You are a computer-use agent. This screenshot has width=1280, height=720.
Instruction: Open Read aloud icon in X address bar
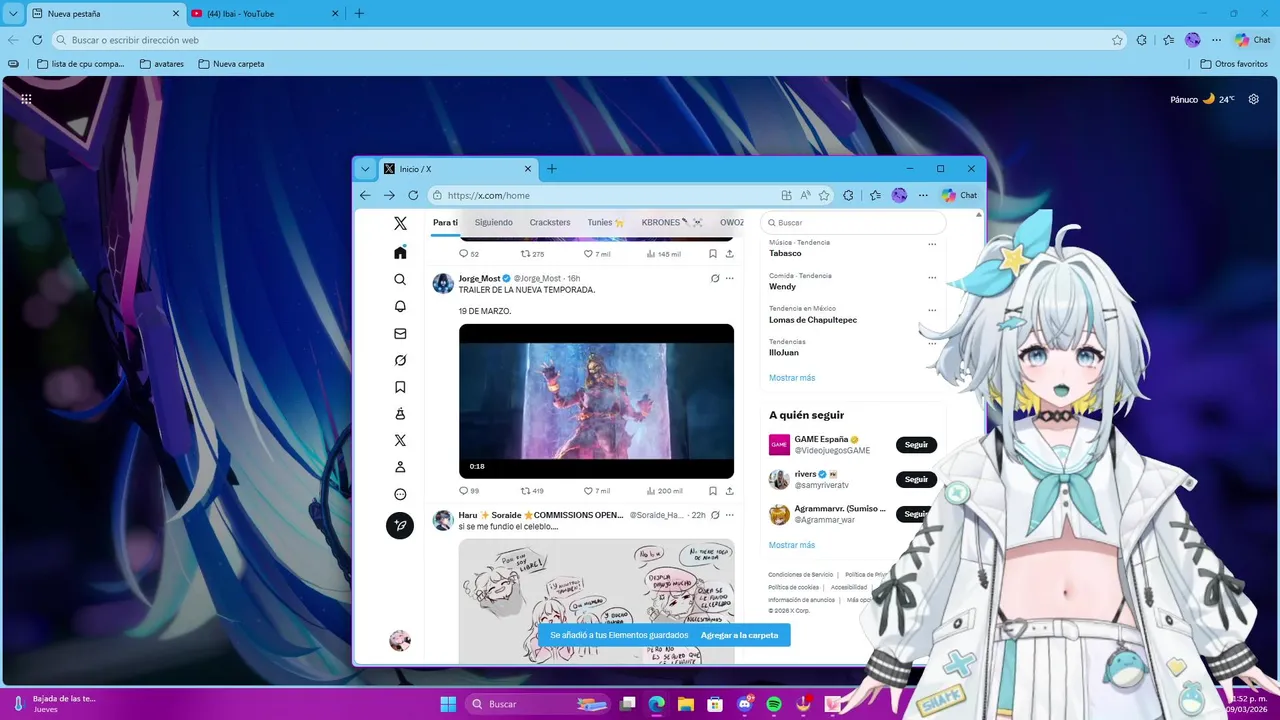pos(805,195)
